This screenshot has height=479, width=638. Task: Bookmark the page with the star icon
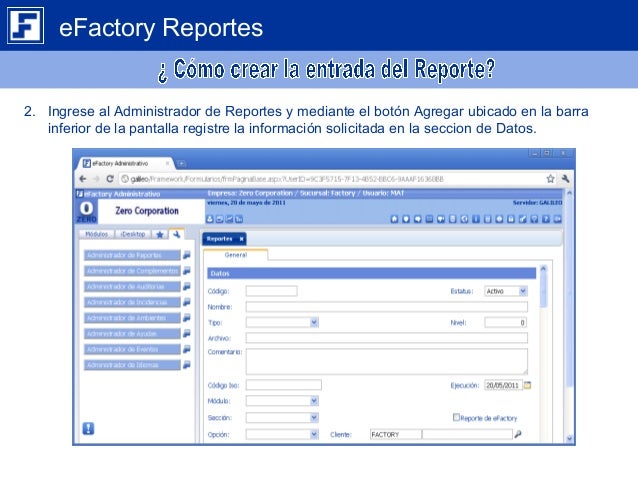click(x=551, y=179)
